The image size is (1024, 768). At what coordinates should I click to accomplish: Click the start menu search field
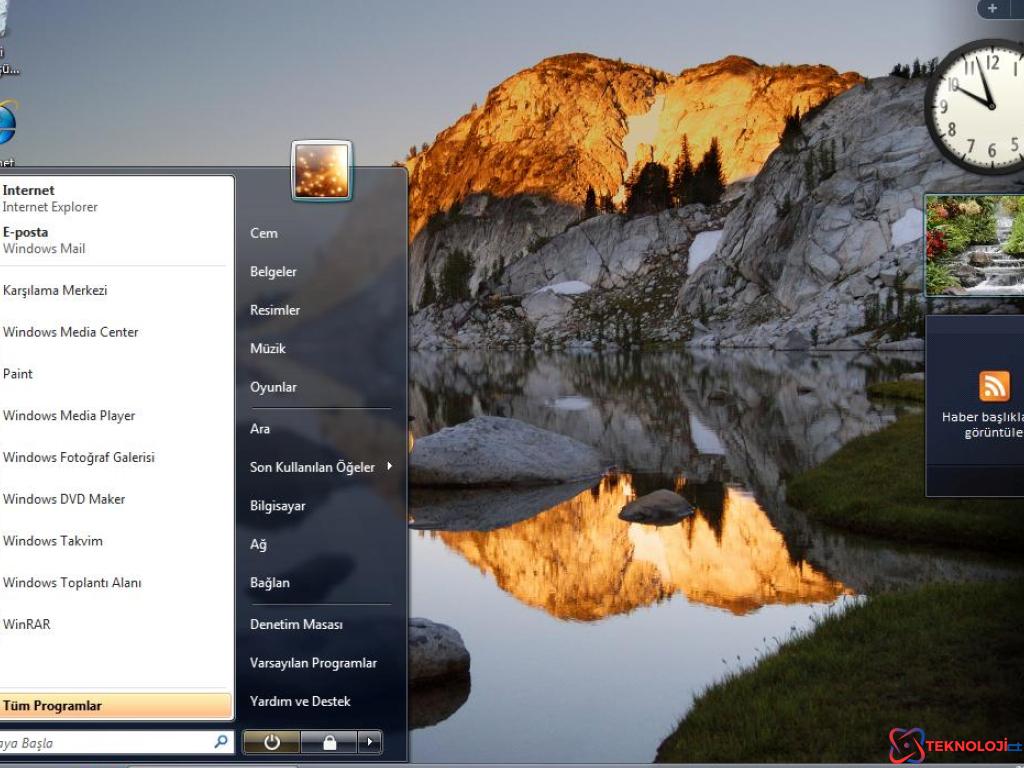(100, 743)
